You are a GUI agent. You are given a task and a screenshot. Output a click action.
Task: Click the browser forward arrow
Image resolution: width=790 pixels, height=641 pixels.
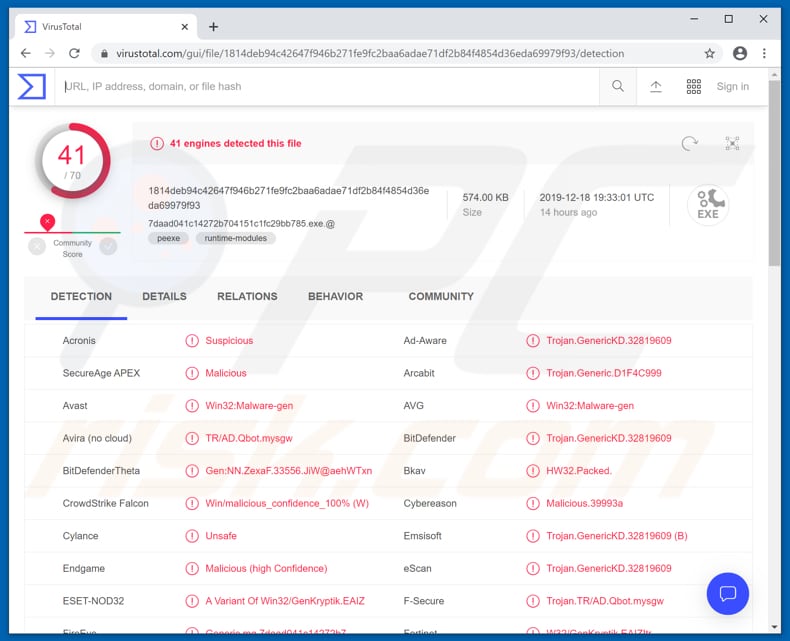(x=50, y=53)
